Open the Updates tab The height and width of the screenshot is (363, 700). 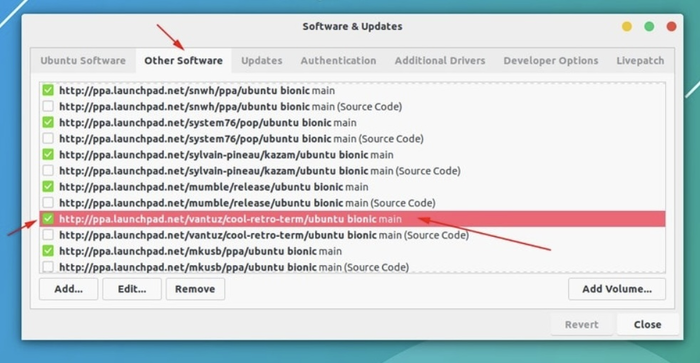(x=262, y=61)
